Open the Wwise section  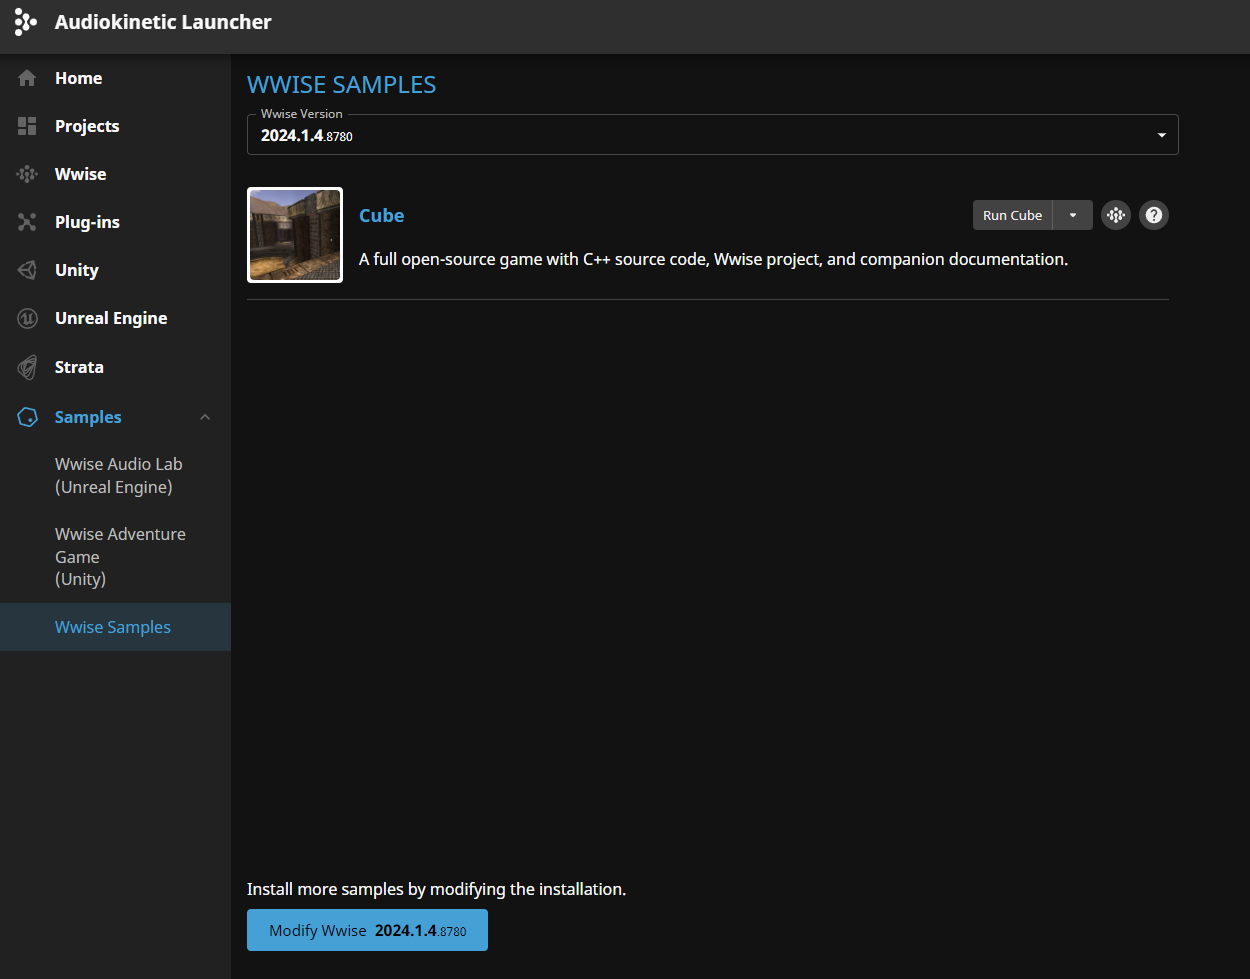80,174
